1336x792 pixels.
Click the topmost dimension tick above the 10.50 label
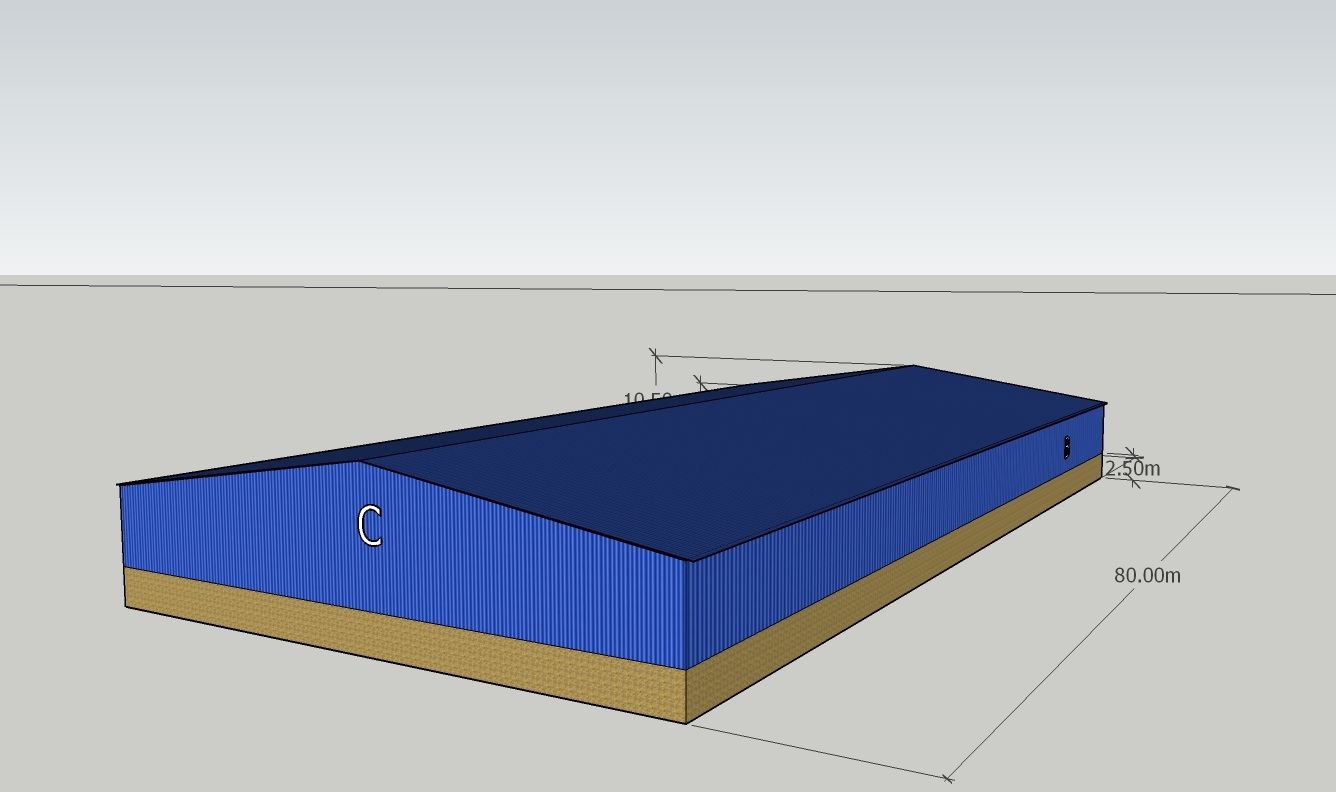[x=655, y=355]
